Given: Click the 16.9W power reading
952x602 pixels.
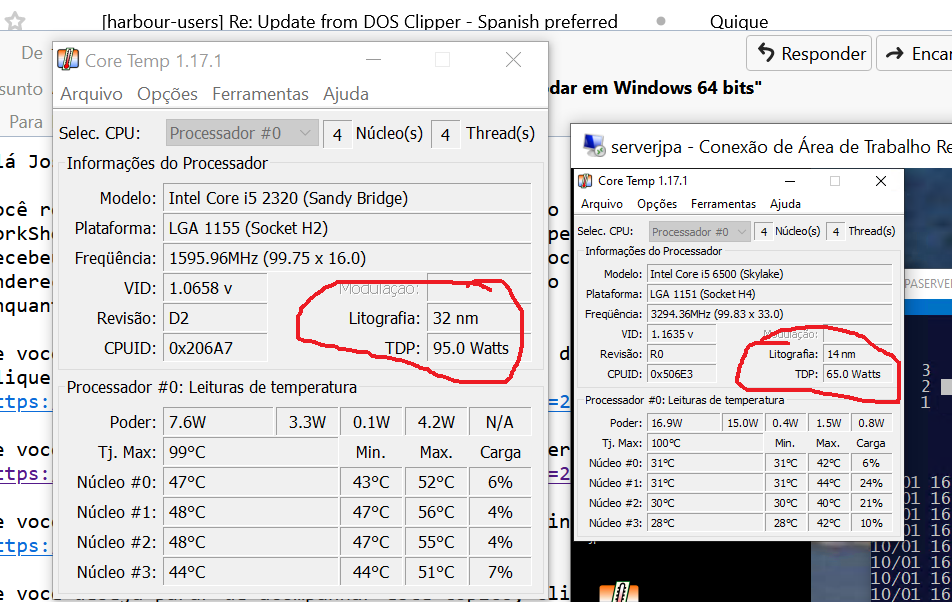Looking at the screenshot, I should [684, 423].
